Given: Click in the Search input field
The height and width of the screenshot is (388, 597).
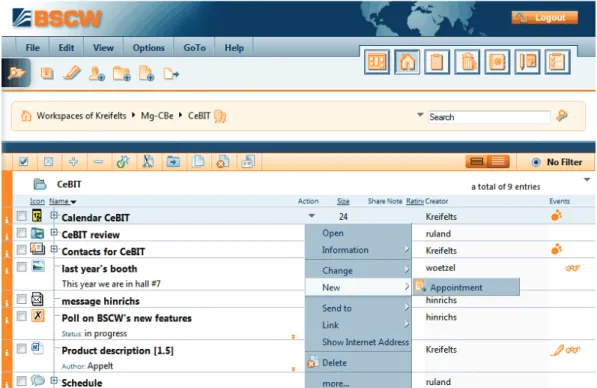Looking at the screenshot, I should (x=489, y=117).
